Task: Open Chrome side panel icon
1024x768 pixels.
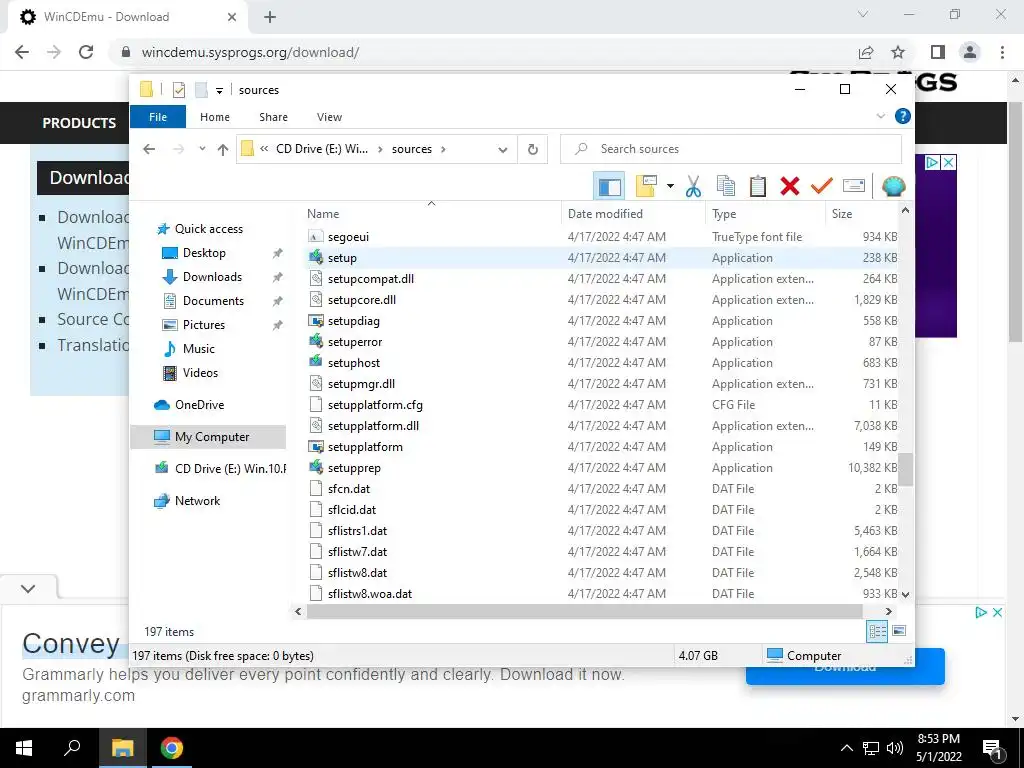Action: (x=937, y=52)
